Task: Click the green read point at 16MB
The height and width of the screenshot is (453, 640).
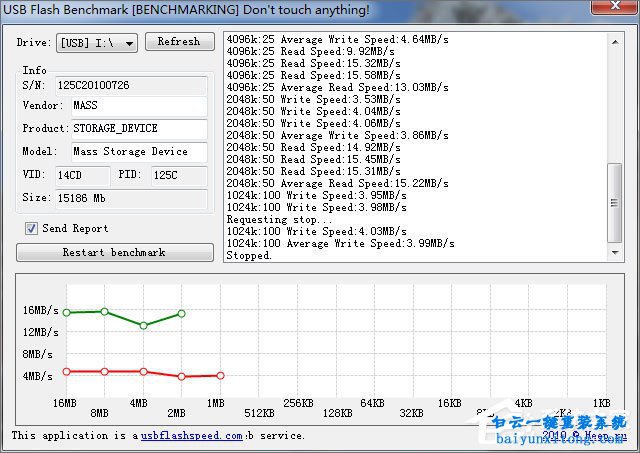Action: (66, 313)
